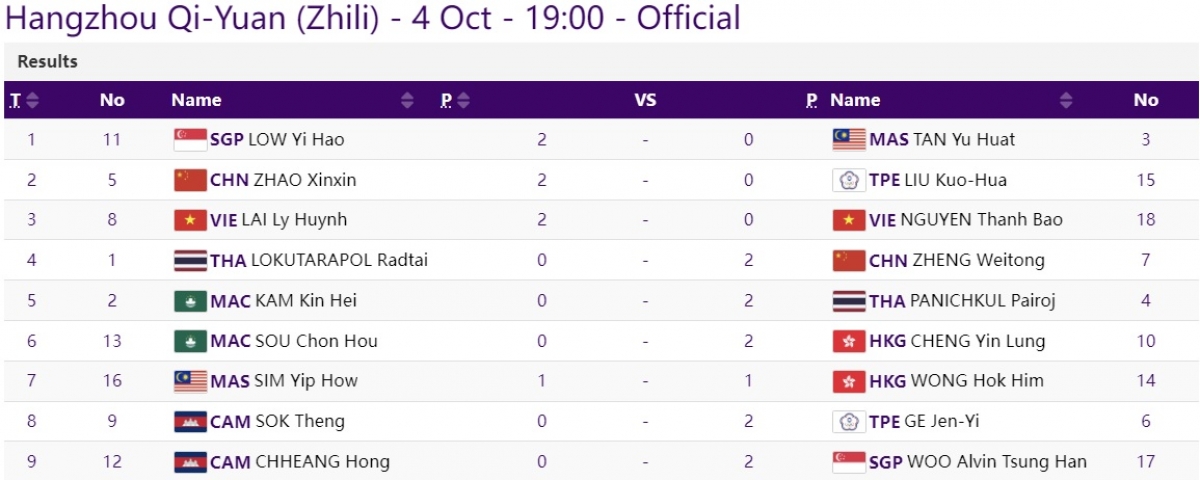This screenshot has height=480, width=1200.
Task: Sort left Name column using arrows
Action: coord(407,100)
